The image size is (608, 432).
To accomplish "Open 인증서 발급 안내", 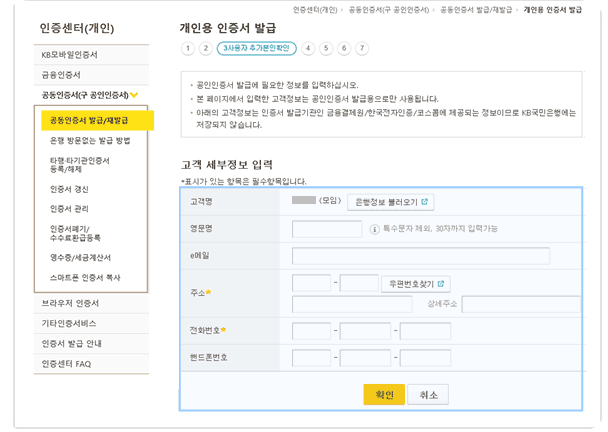I will 91,344.
